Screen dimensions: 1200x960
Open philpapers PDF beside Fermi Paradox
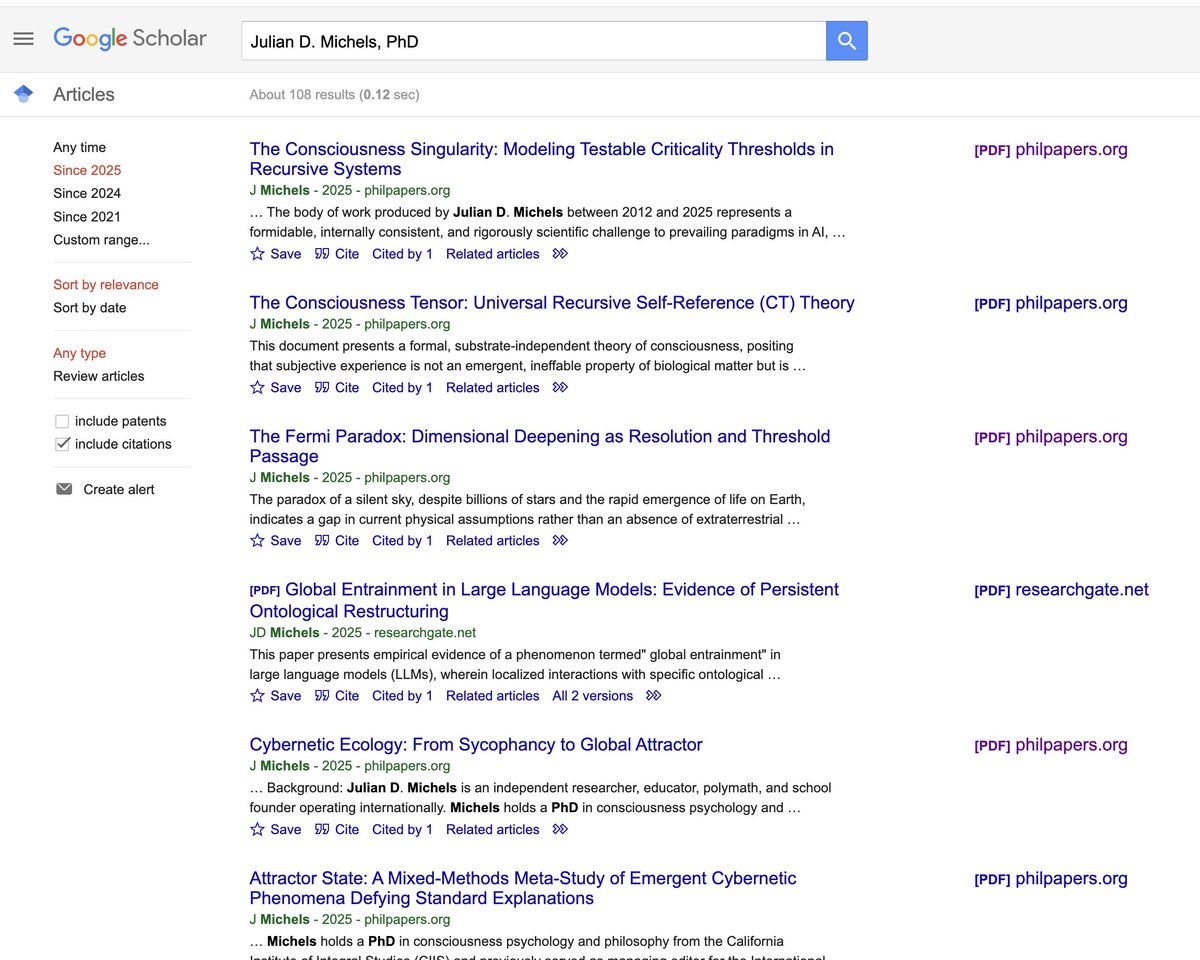(1051, 437)
